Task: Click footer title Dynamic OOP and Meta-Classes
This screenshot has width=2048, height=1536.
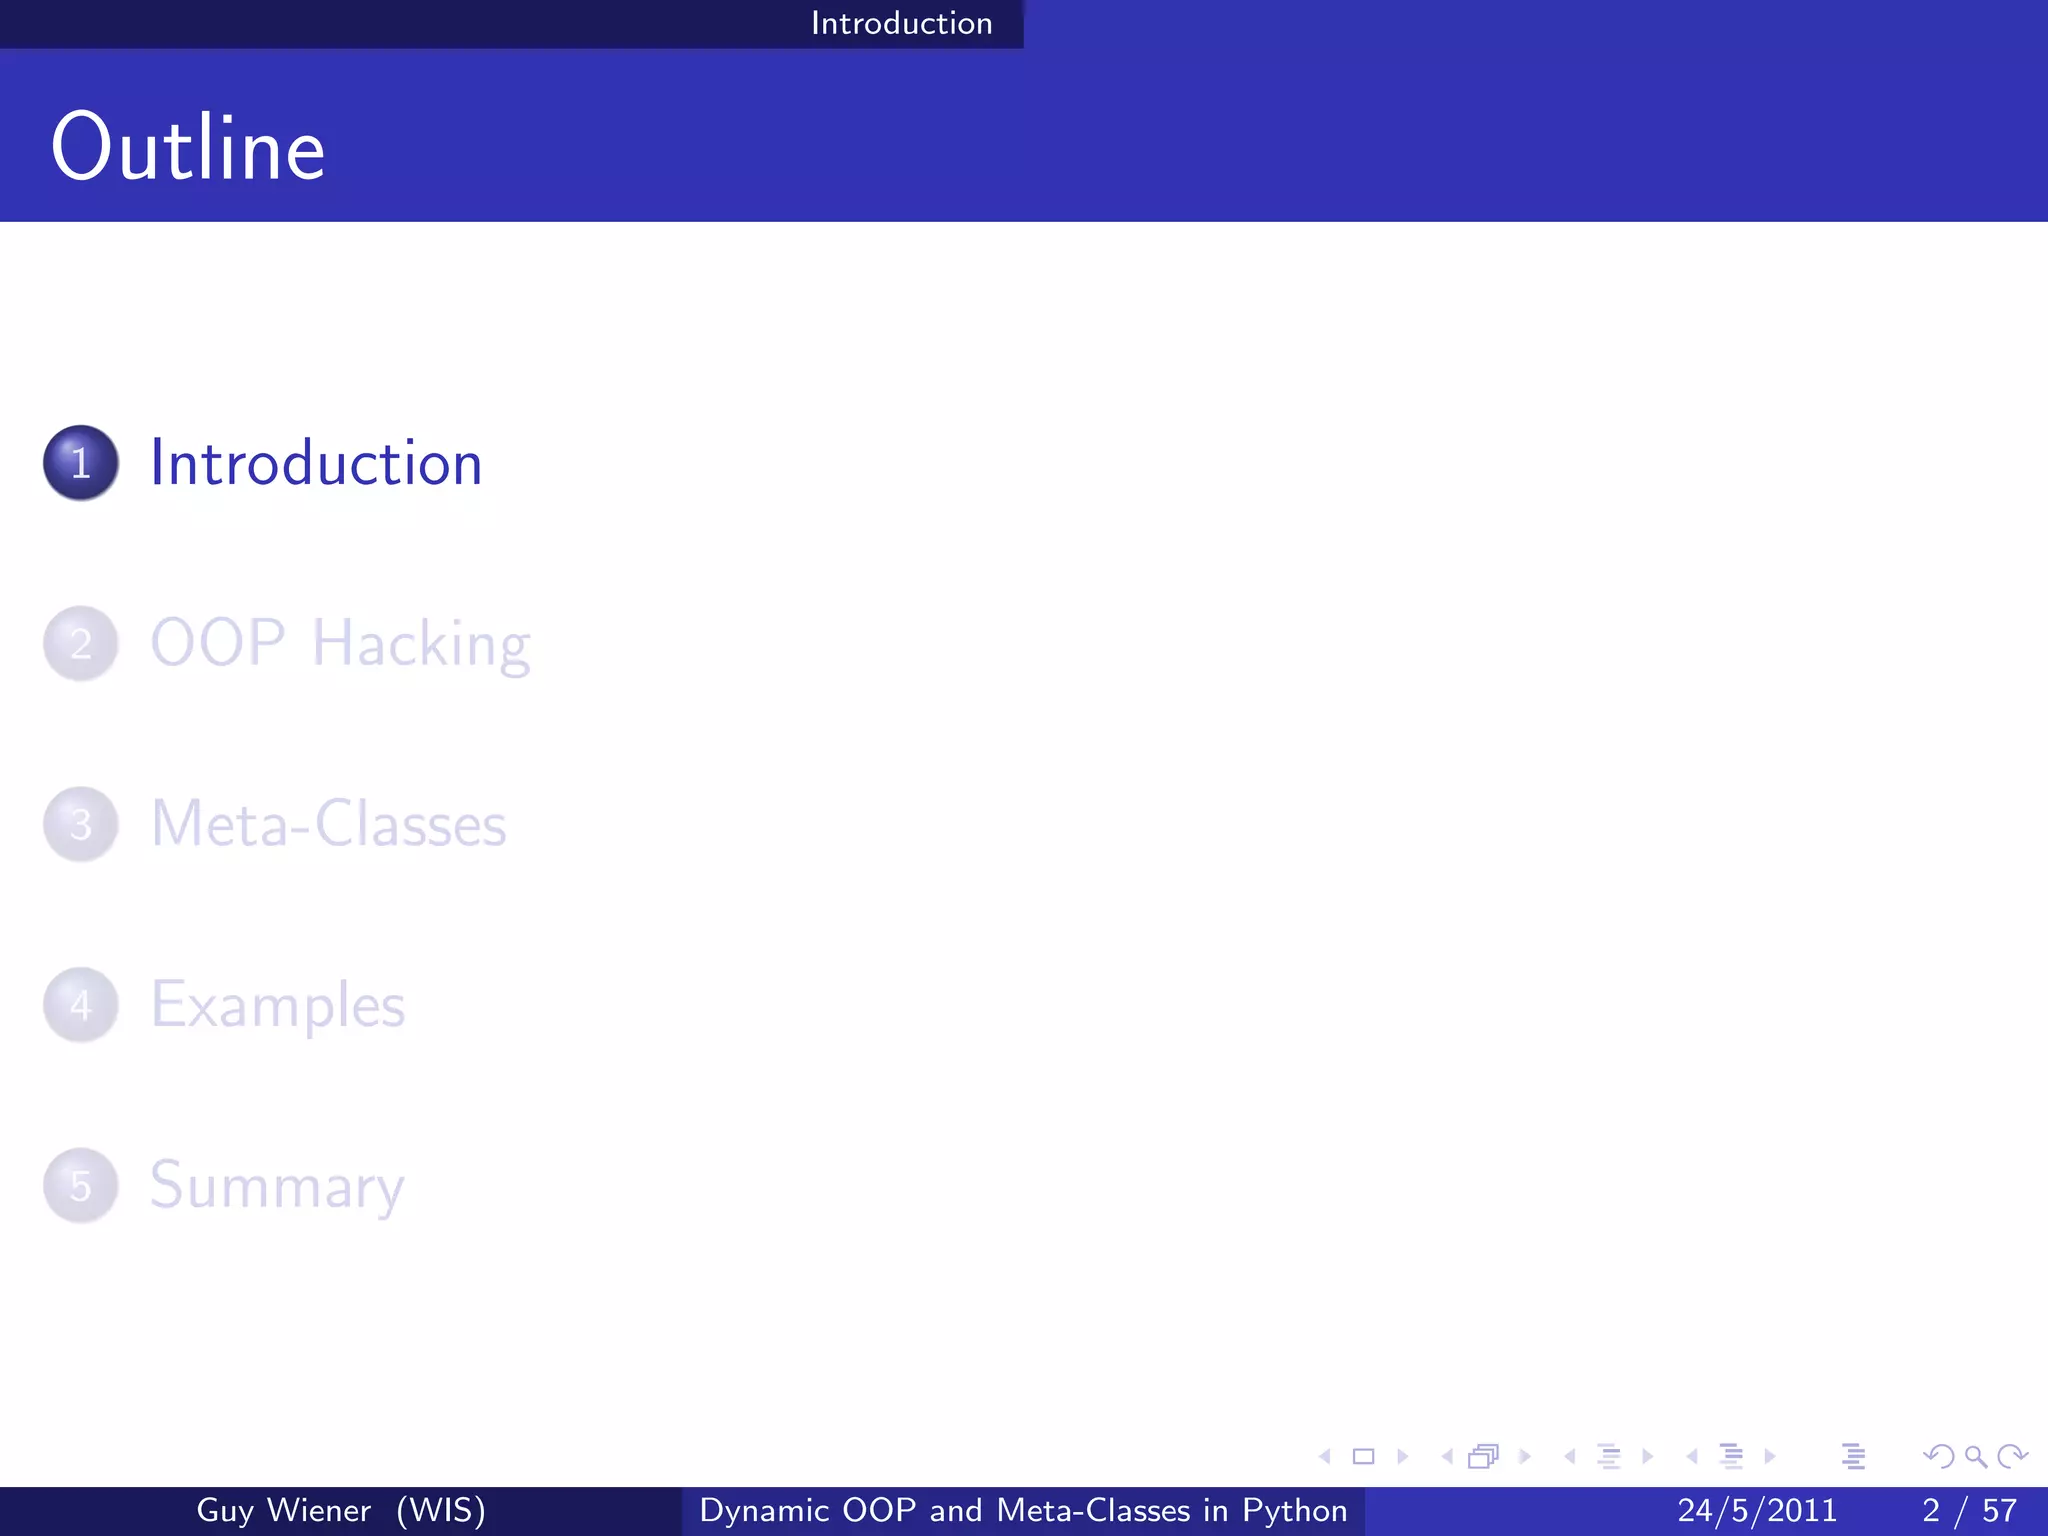Action: coord(1023,1510)
